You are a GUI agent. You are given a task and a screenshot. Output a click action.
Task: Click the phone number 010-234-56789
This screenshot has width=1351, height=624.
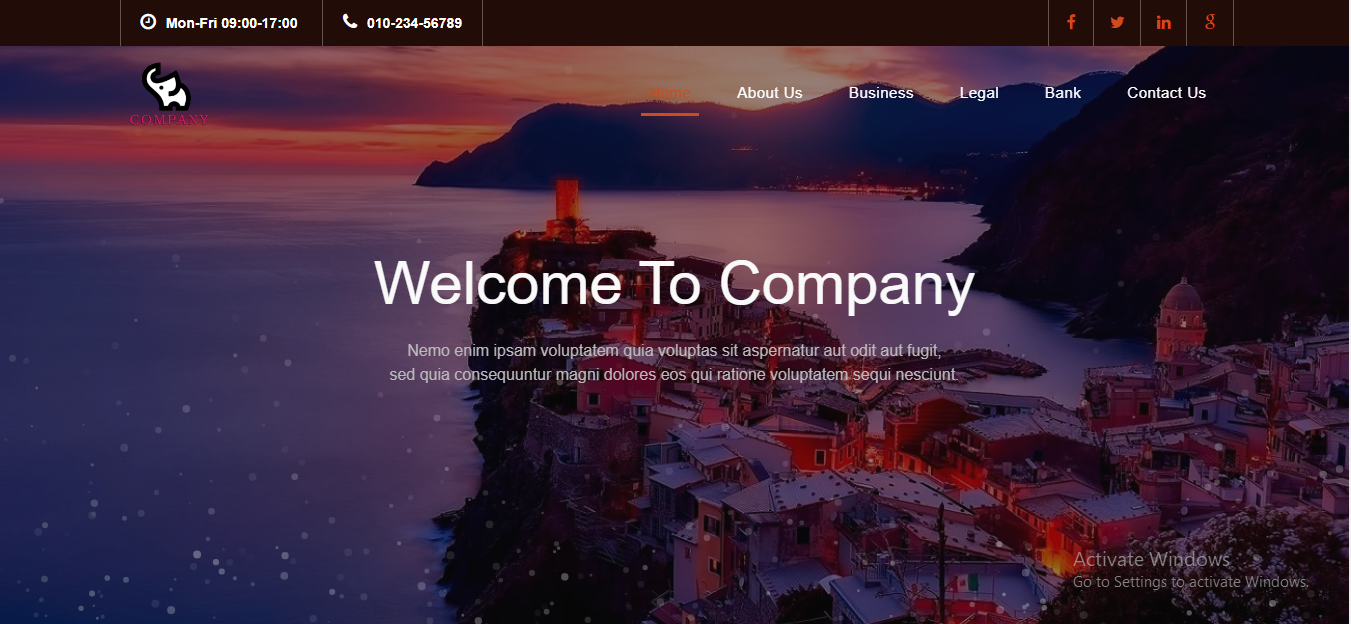pos(414,23)
